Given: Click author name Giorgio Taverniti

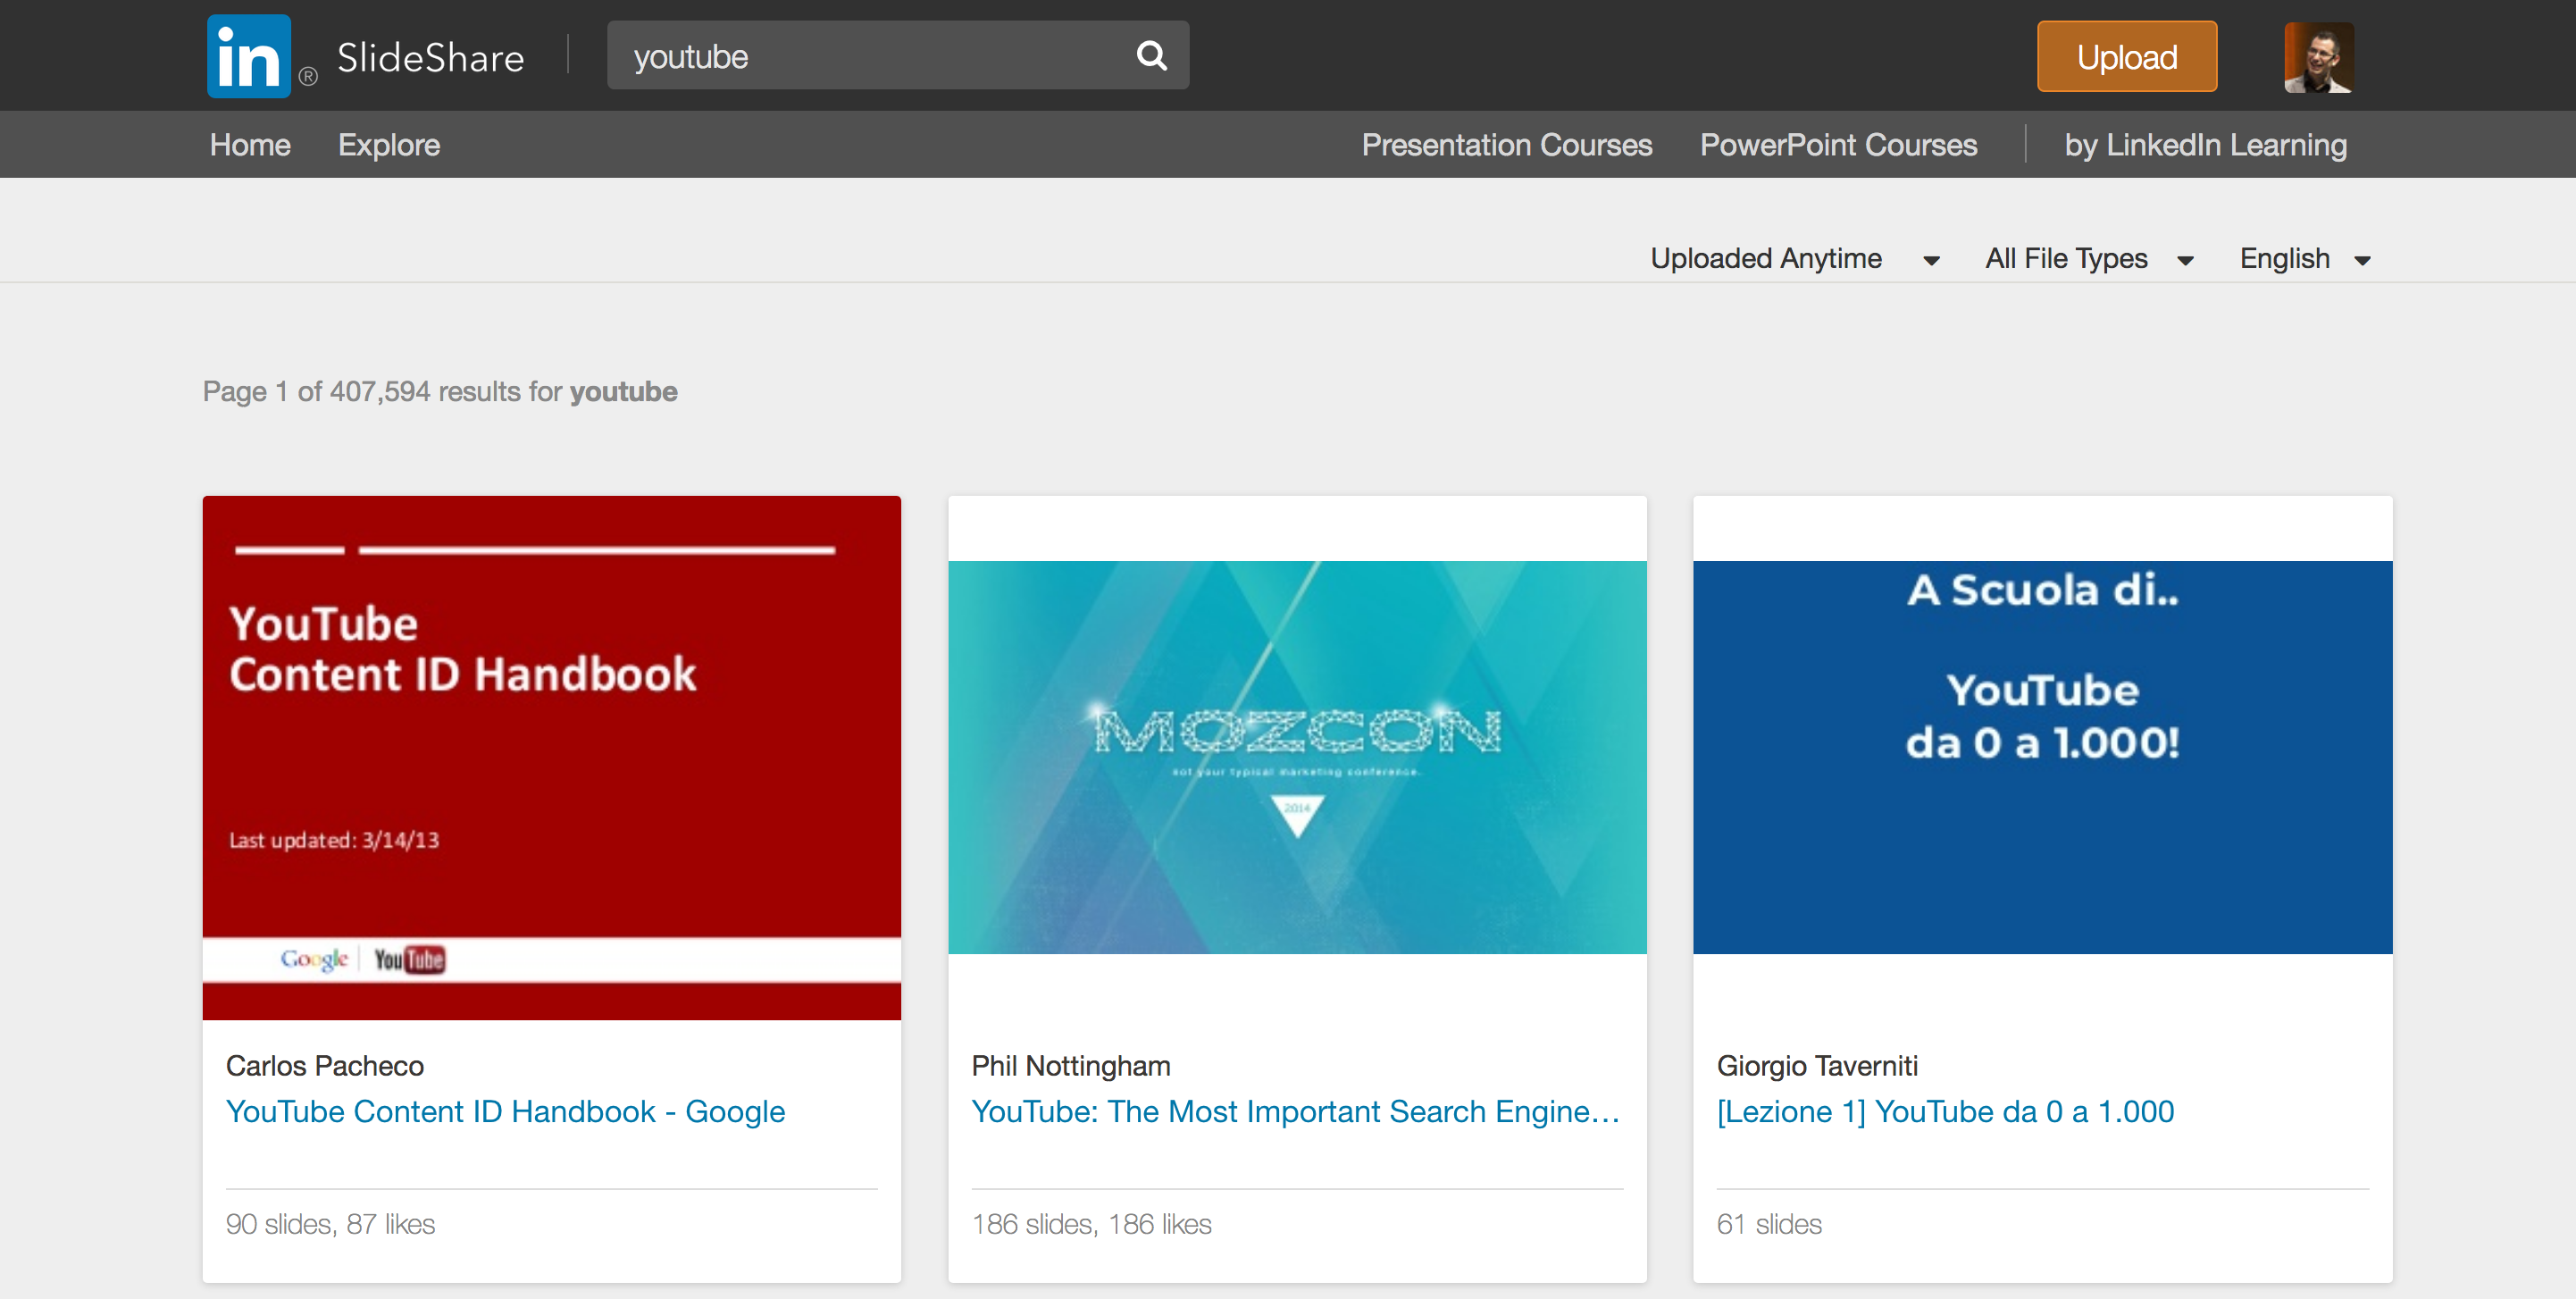Looking at the screenshot, I should (x=1817, y=1066).
